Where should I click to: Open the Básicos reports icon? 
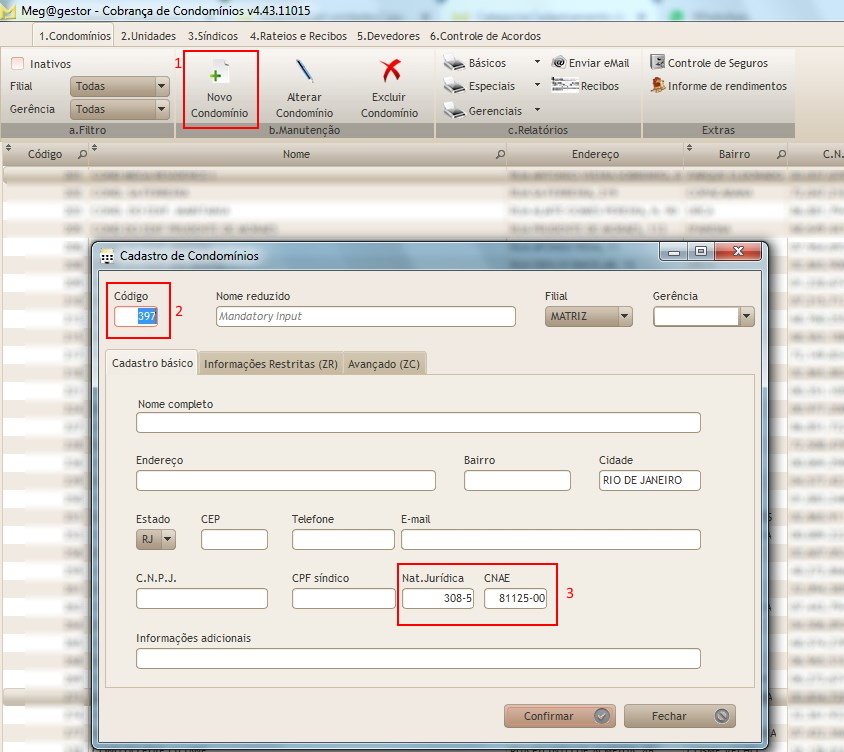point(452,63)
